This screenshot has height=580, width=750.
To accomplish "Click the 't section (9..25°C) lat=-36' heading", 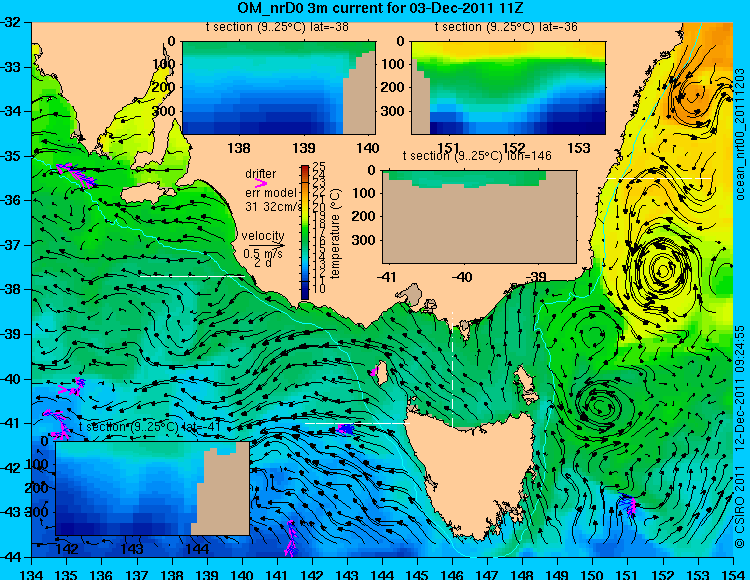I will (506, 27).
